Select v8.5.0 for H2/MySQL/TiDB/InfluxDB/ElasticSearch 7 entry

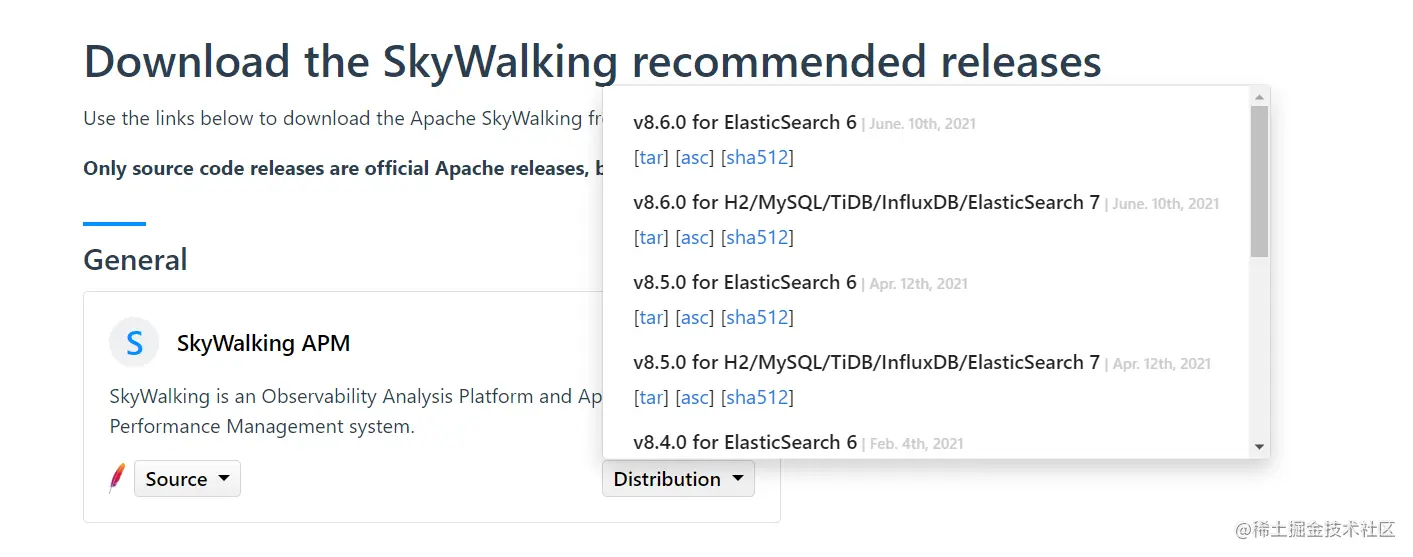pos(866,362)
